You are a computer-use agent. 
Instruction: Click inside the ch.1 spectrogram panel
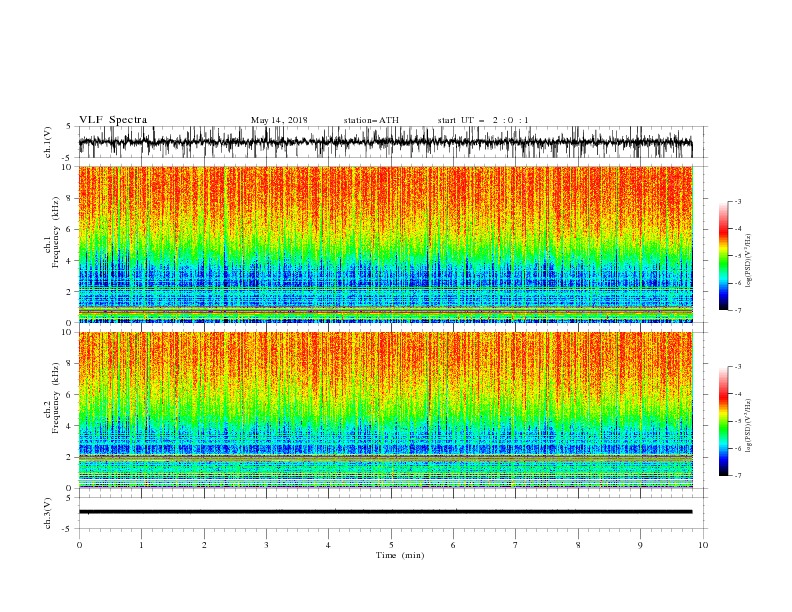coord(385,244)
